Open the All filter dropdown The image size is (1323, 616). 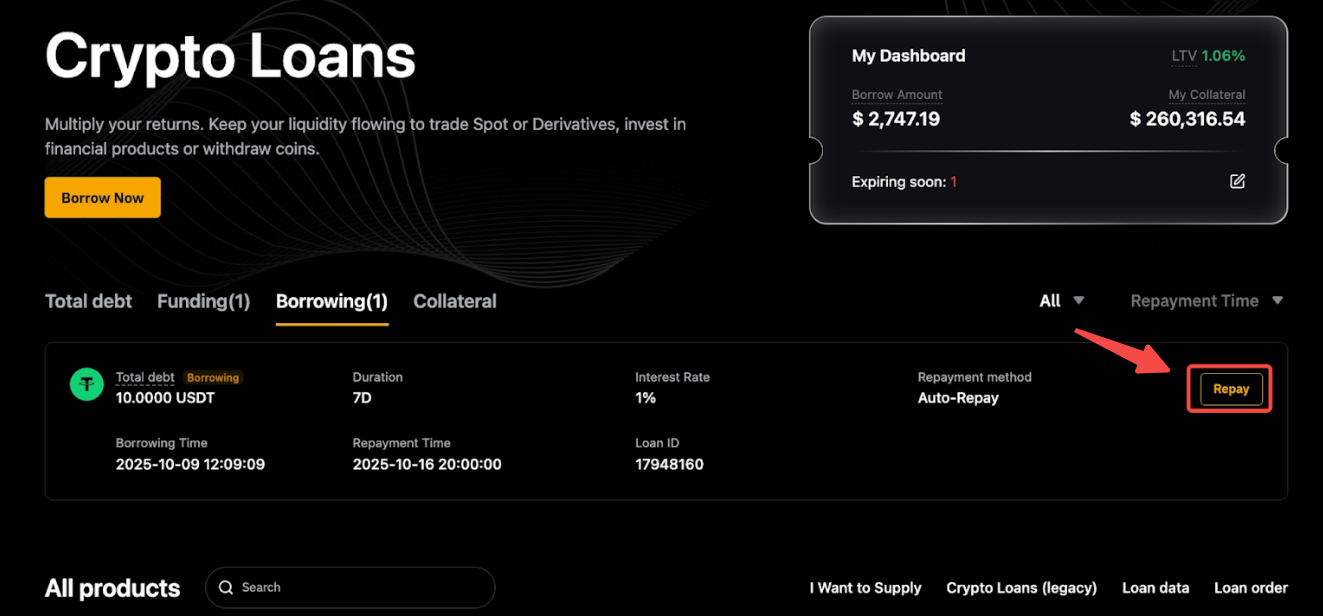point(1061,301)
